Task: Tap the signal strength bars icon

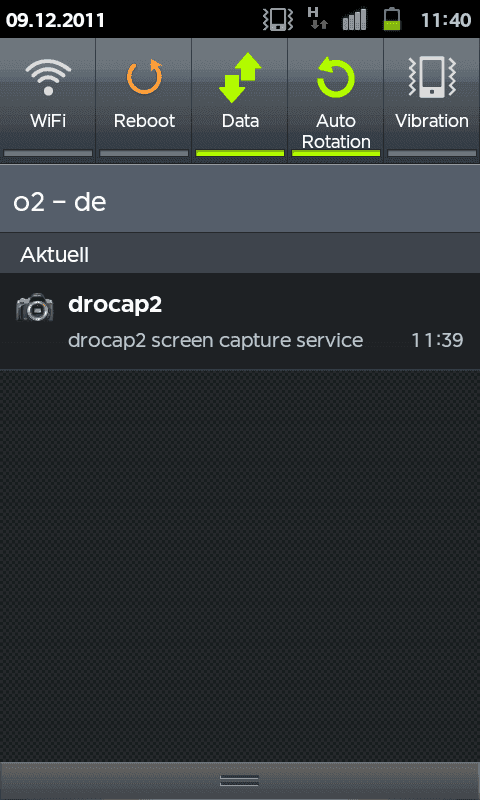Action: coord(355,19)
